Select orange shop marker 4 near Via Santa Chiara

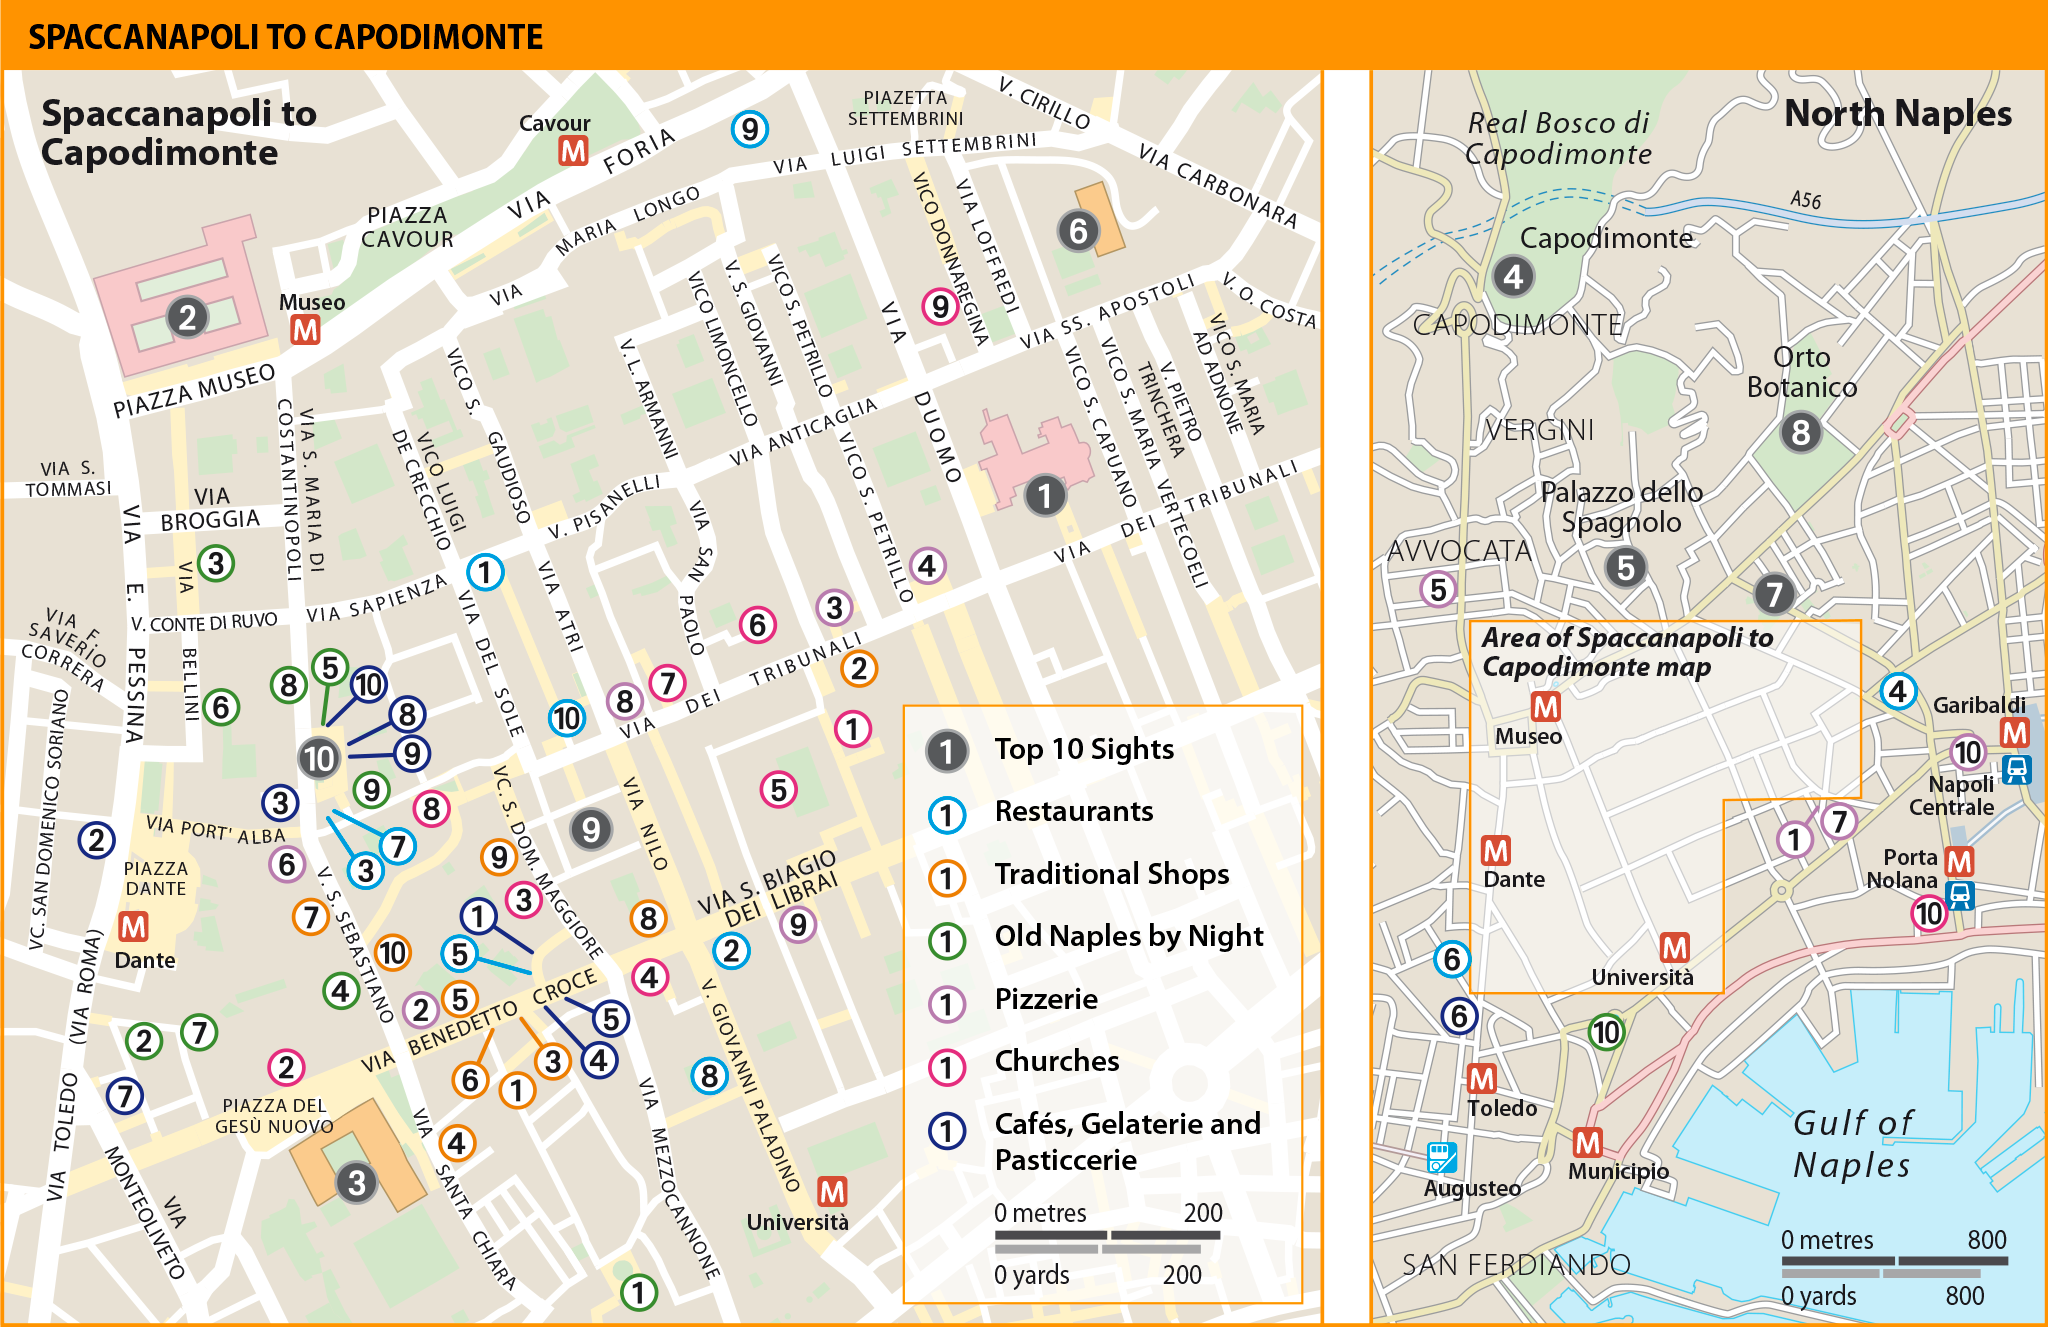click(456, 1142)
